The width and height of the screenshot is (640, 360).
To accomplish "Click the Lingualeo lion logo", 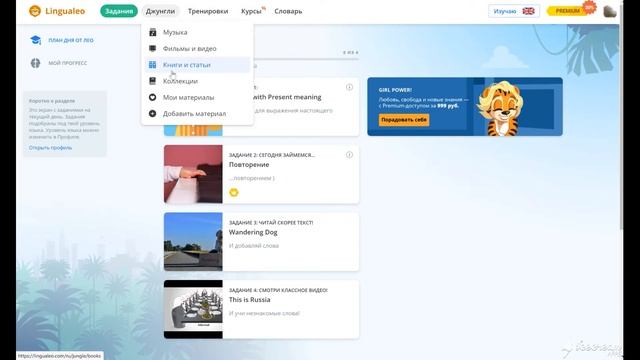I will click(35, 11).
